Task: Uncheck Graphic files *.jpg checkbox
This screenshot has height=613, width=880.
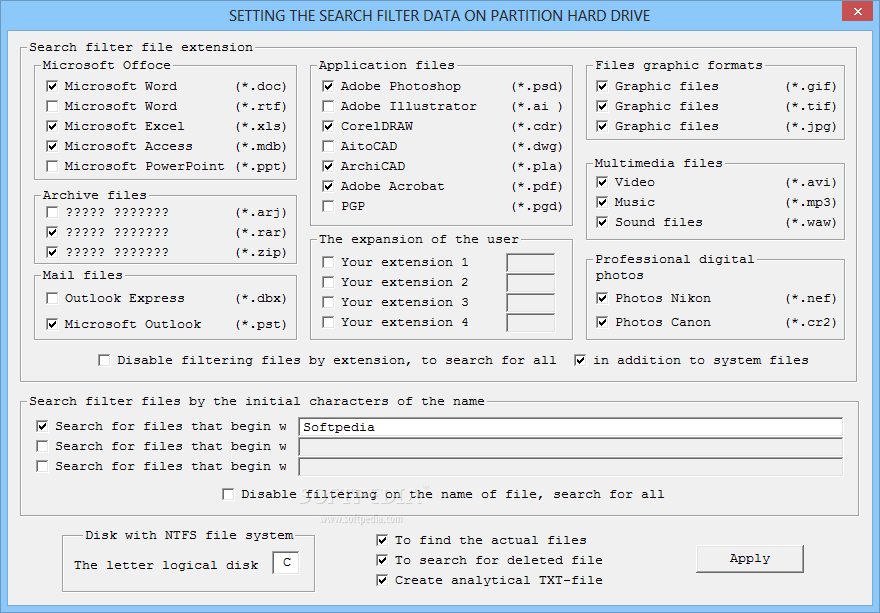Action: [x=602, y=126]
